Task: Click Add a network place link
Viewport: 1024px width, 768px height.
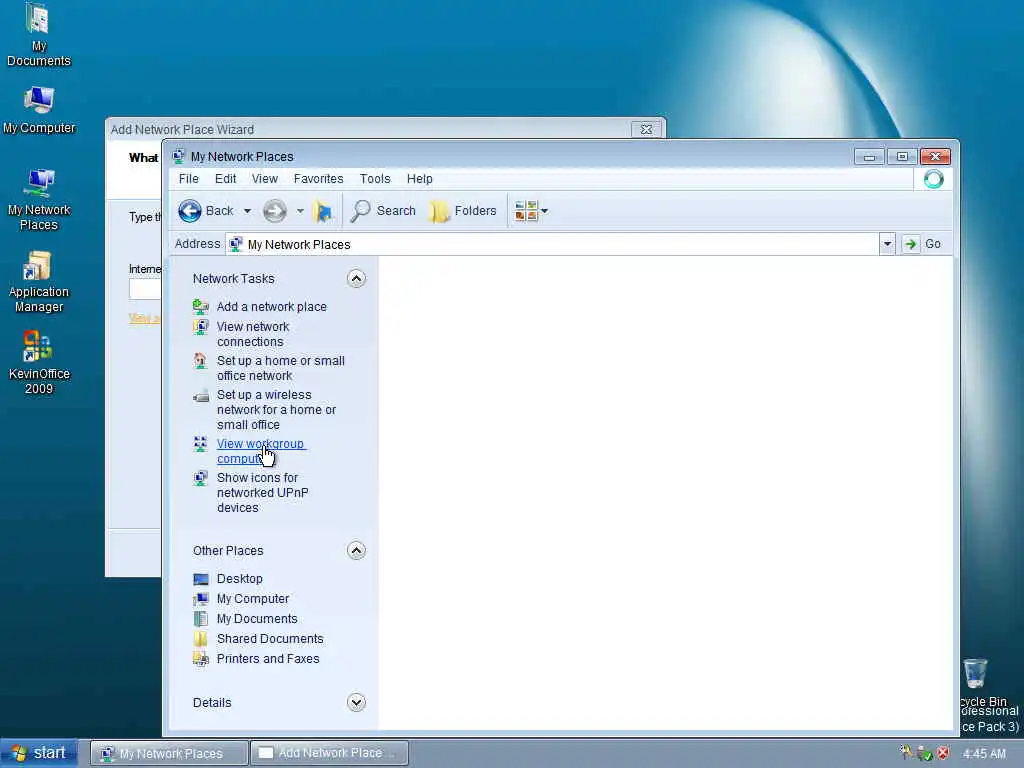Action: (x=272, y=307)
